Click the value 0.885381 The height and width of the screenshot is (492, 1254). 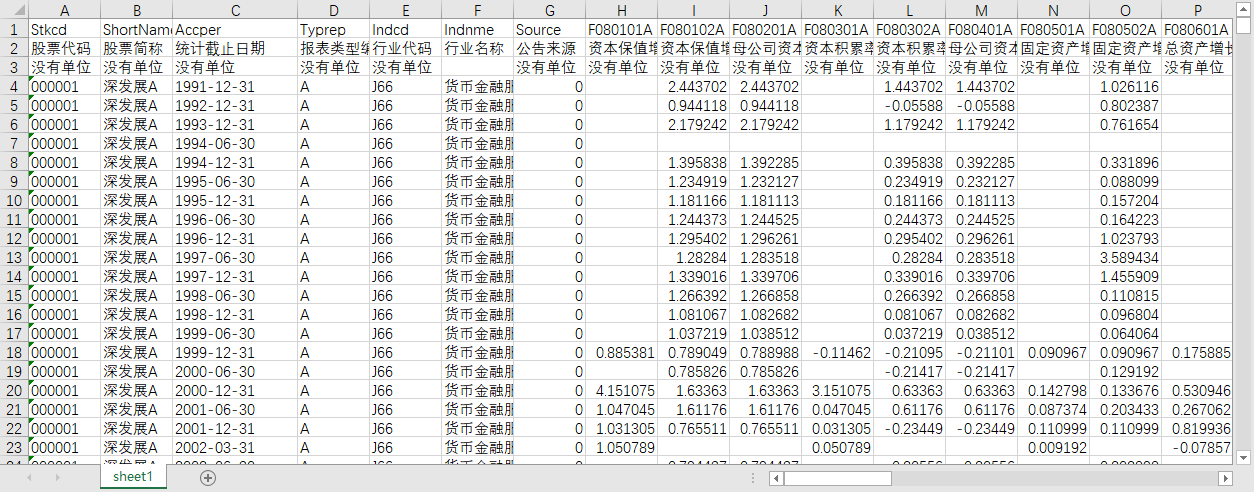pos(622,353)
